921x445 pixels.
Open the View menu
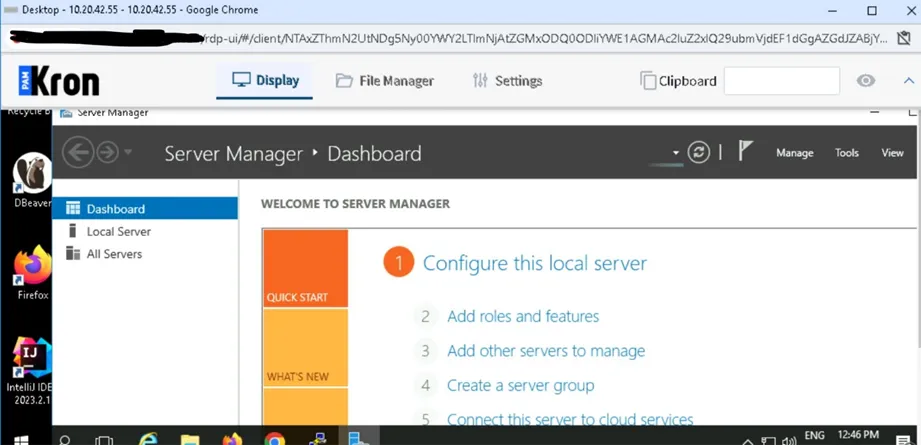tap(892, 153)
